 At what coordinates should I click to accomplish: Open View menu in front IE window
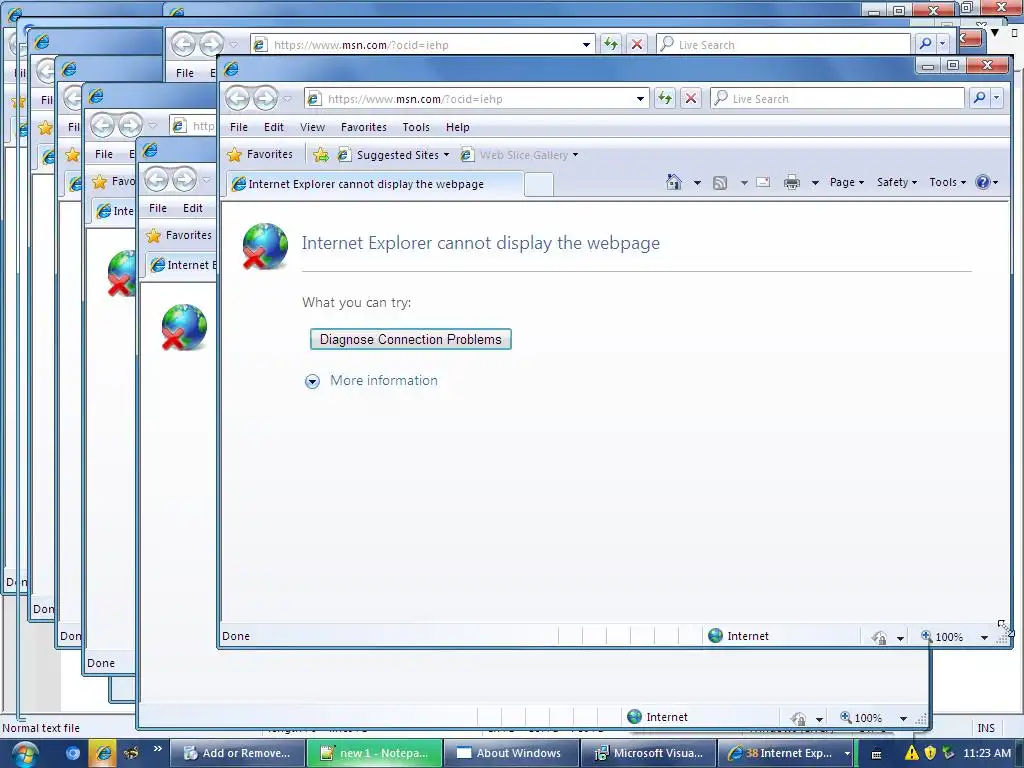(x=312, y=127)
